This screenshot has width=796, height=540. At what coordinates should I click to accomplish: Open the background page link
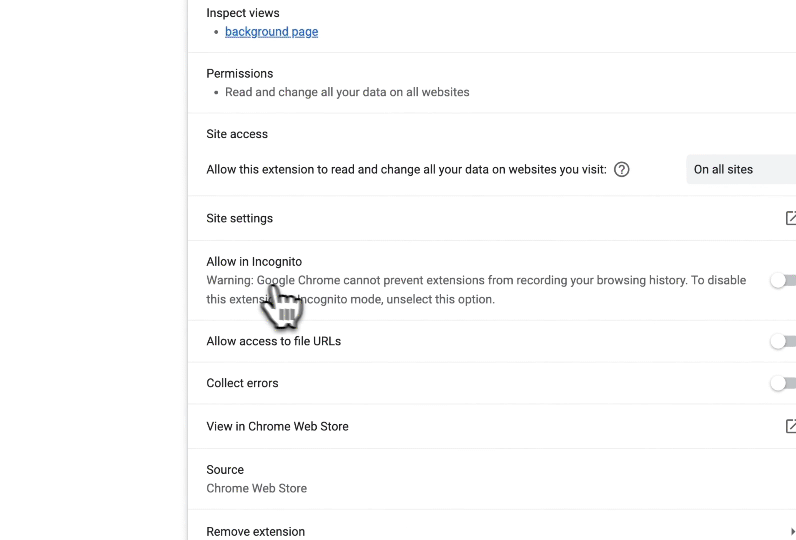tap(271, 32)
